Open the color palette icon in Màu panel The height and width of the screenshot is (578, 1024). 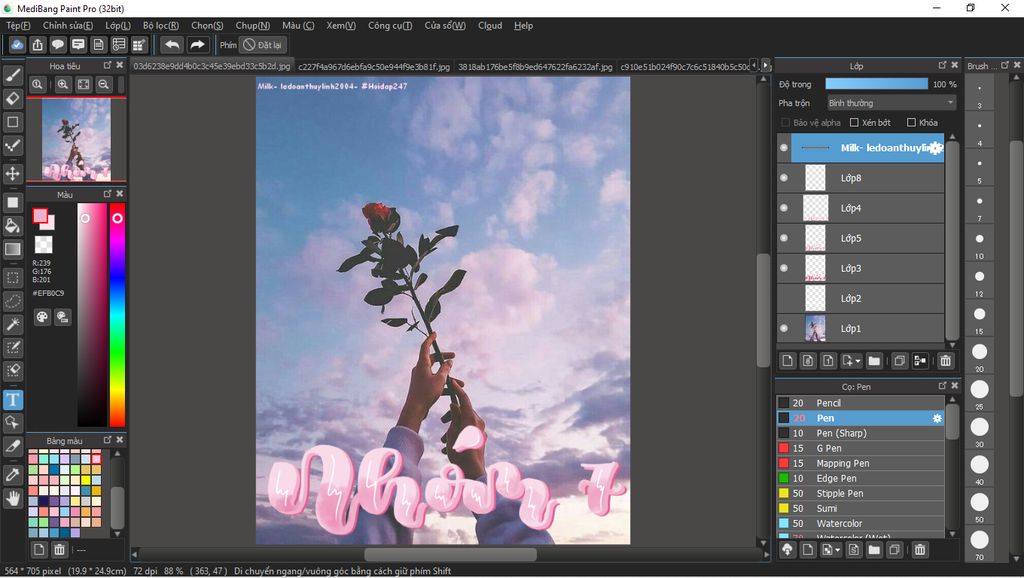[x=42, y=317]
